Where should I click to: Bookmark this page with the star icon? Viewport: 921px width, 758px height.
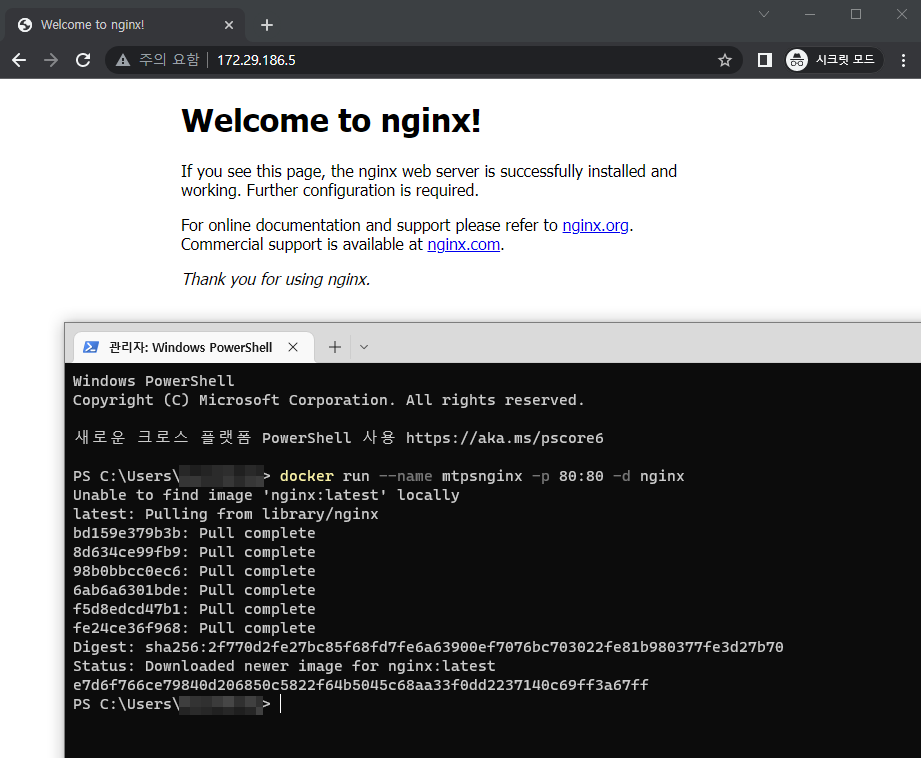pyautogui.click(x=725, y=60)
